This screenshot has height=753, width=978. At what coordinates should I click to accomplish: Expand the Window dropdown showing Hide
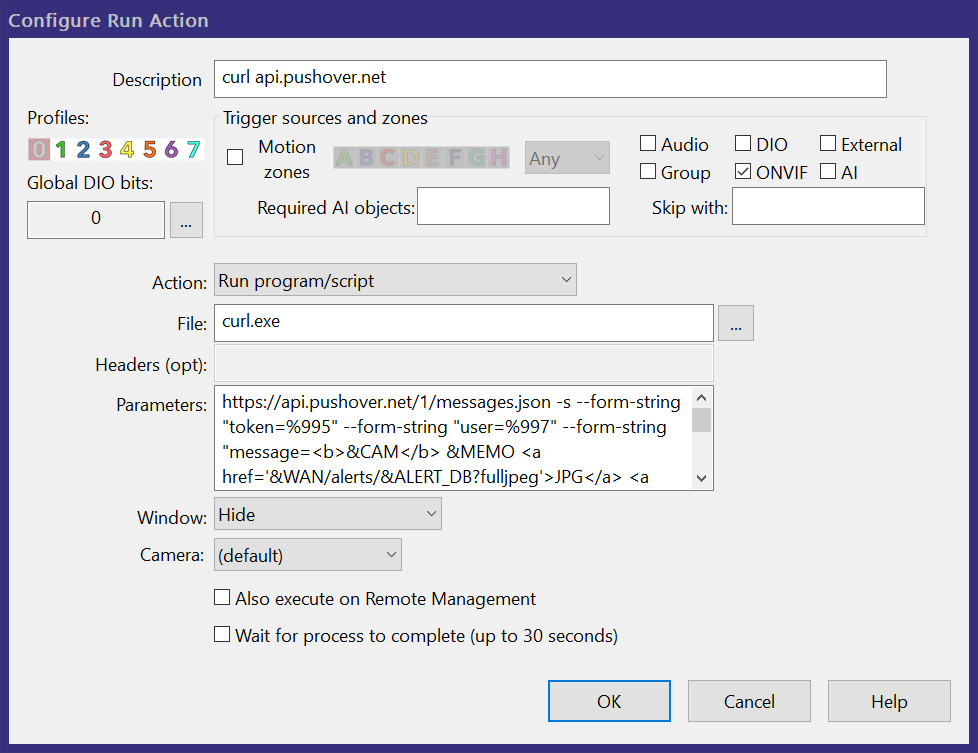[327, 515]
